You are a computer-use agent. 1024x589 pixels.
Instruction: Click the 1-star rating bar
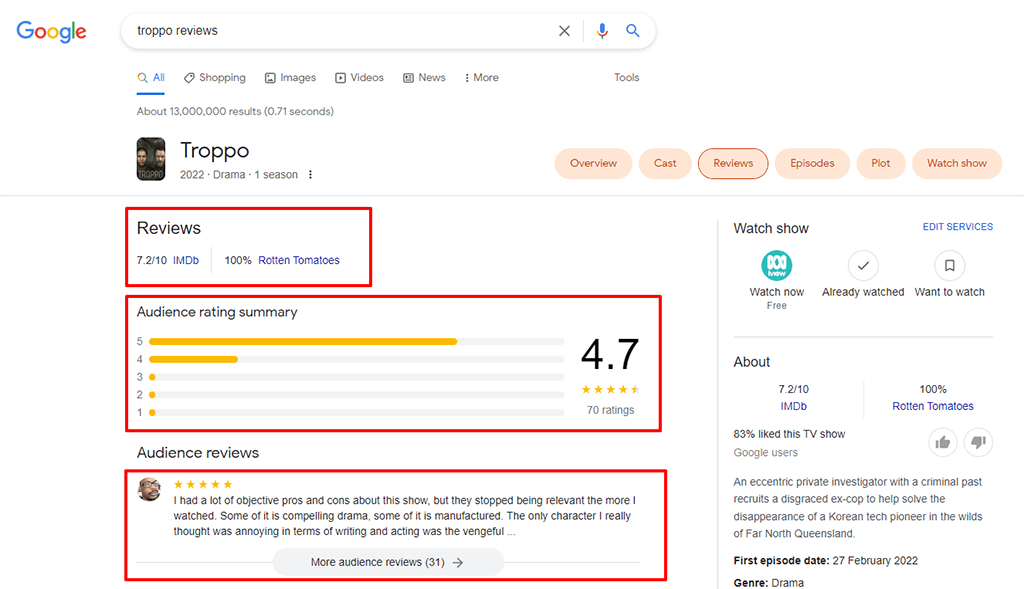[x=357, y=412]
